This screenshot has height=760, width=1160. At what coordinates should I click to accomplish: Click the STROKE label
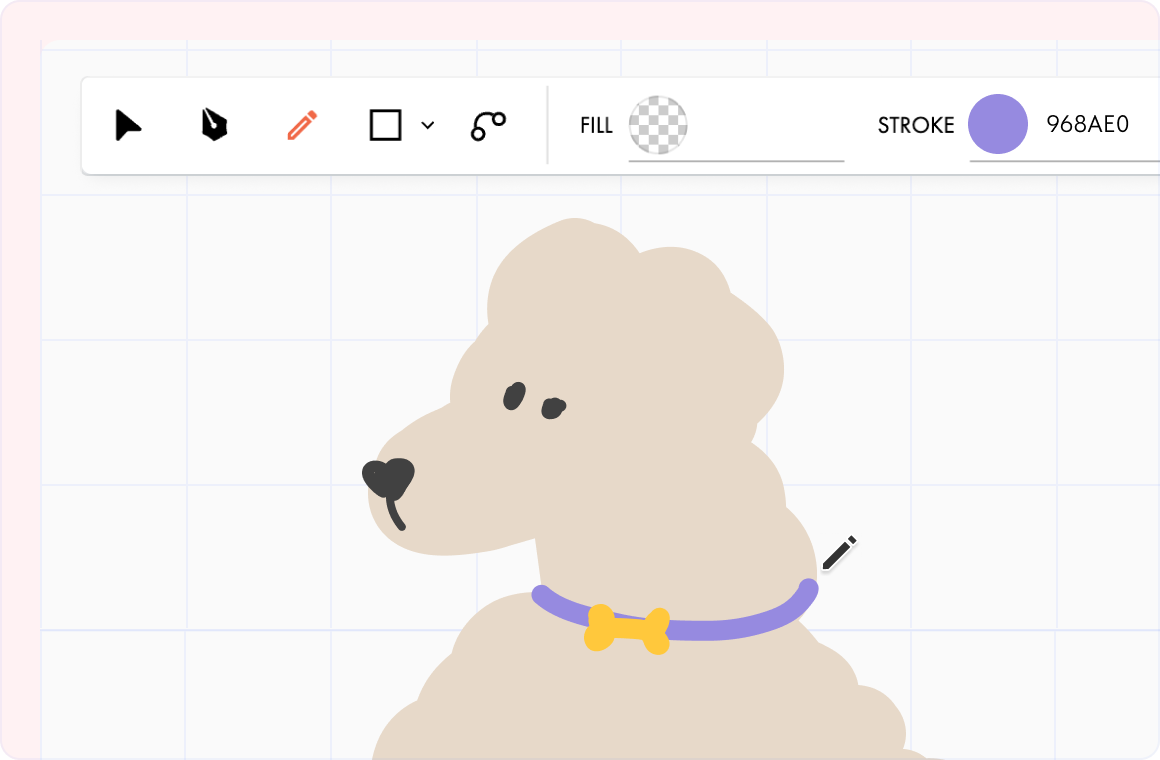[x=916, y=124]
